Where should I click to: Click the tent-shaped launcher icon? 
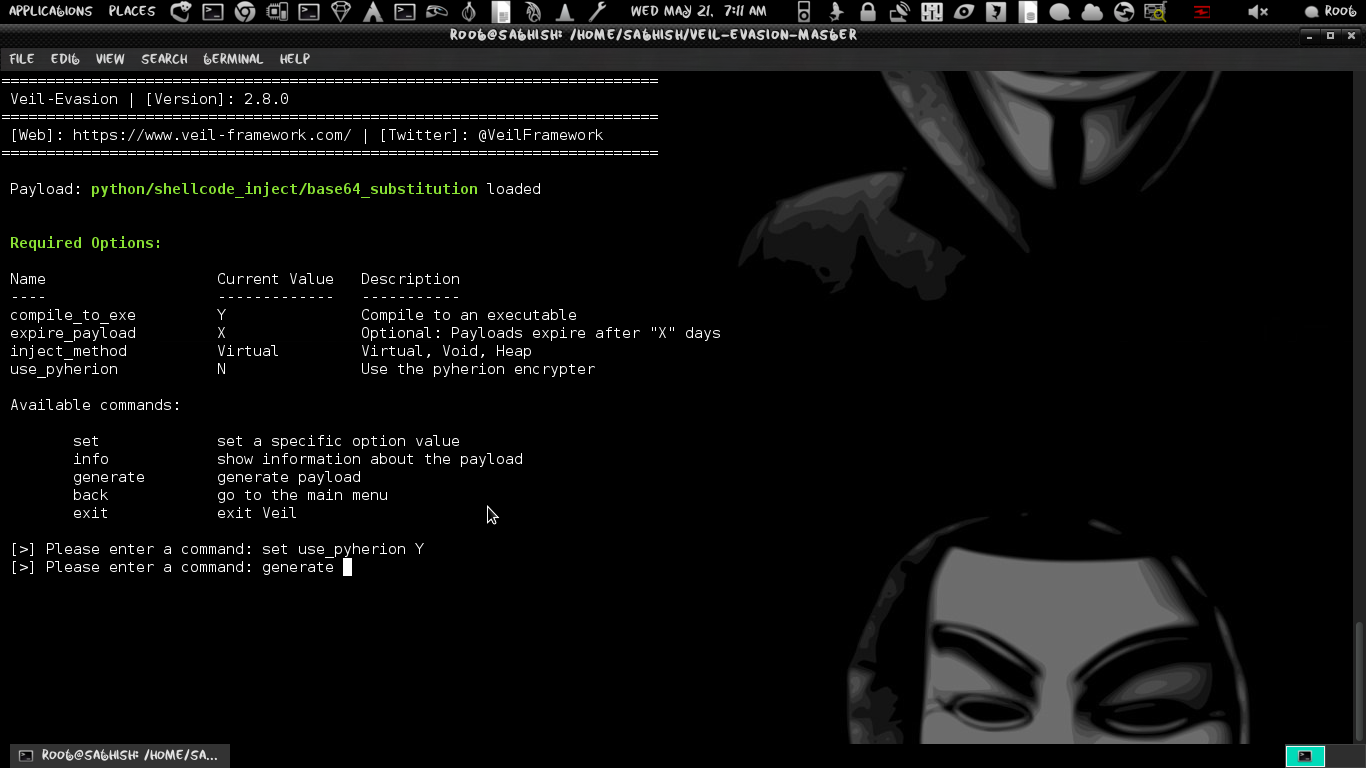pyautogui.click(x=373, y=12)
